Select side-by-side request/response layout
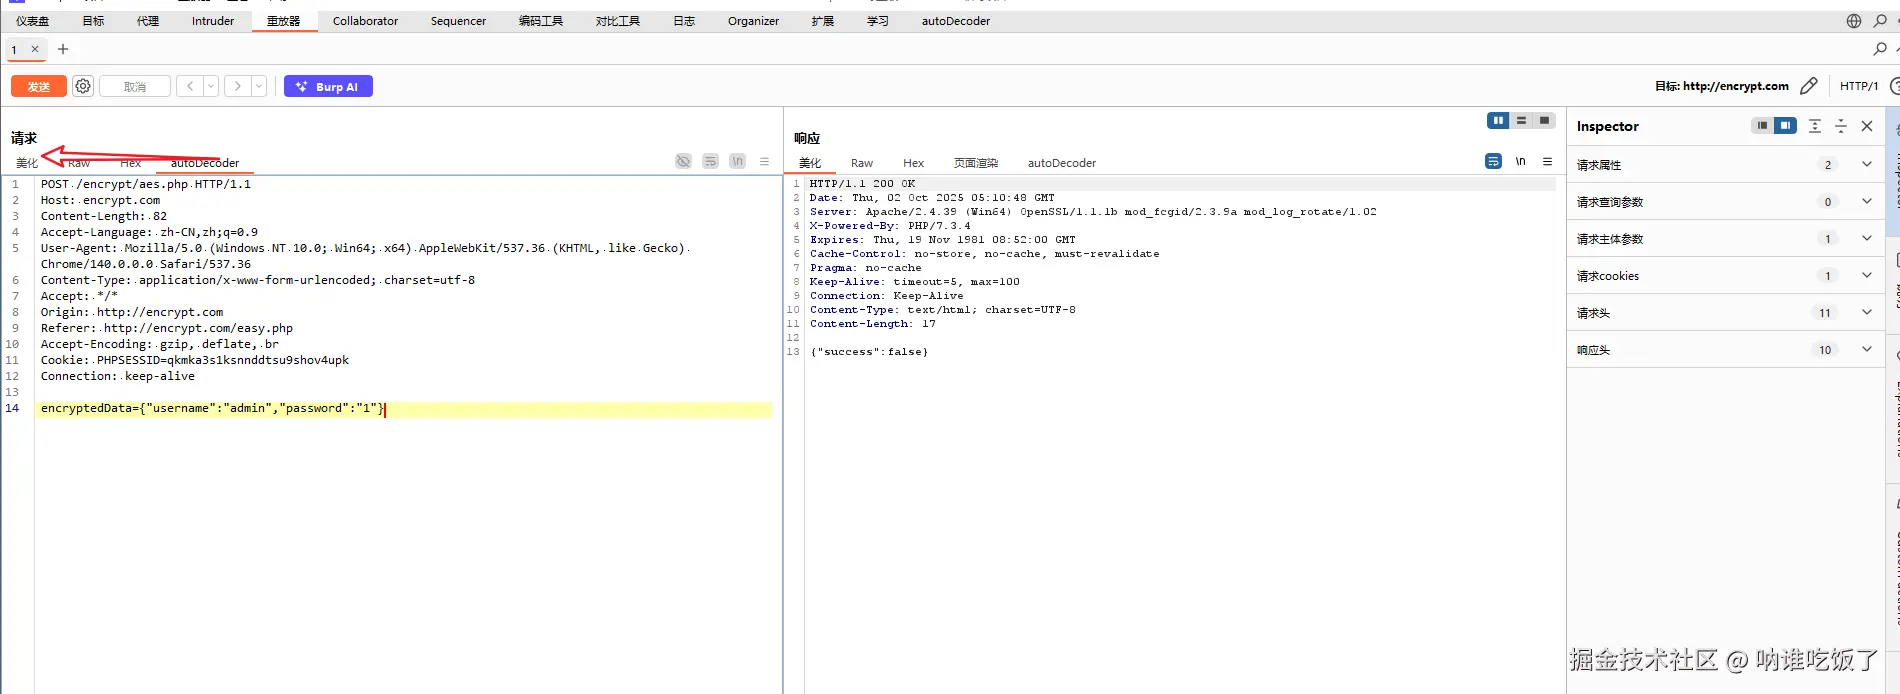The height and width of the screenshot is (694, 1900). 1498,120
